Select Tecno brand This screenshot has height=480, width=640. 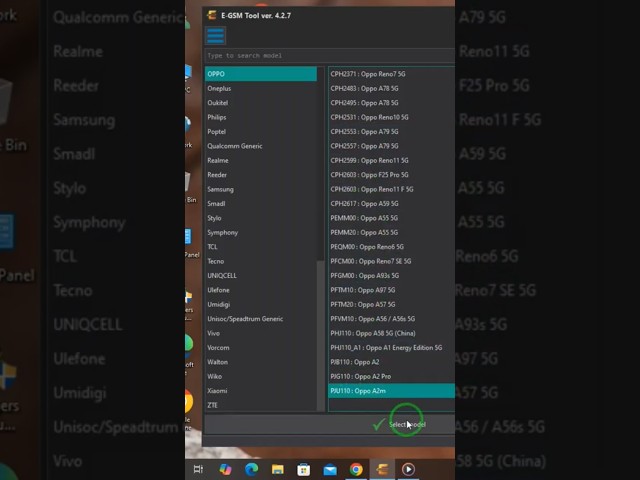[x=261, y=261]
